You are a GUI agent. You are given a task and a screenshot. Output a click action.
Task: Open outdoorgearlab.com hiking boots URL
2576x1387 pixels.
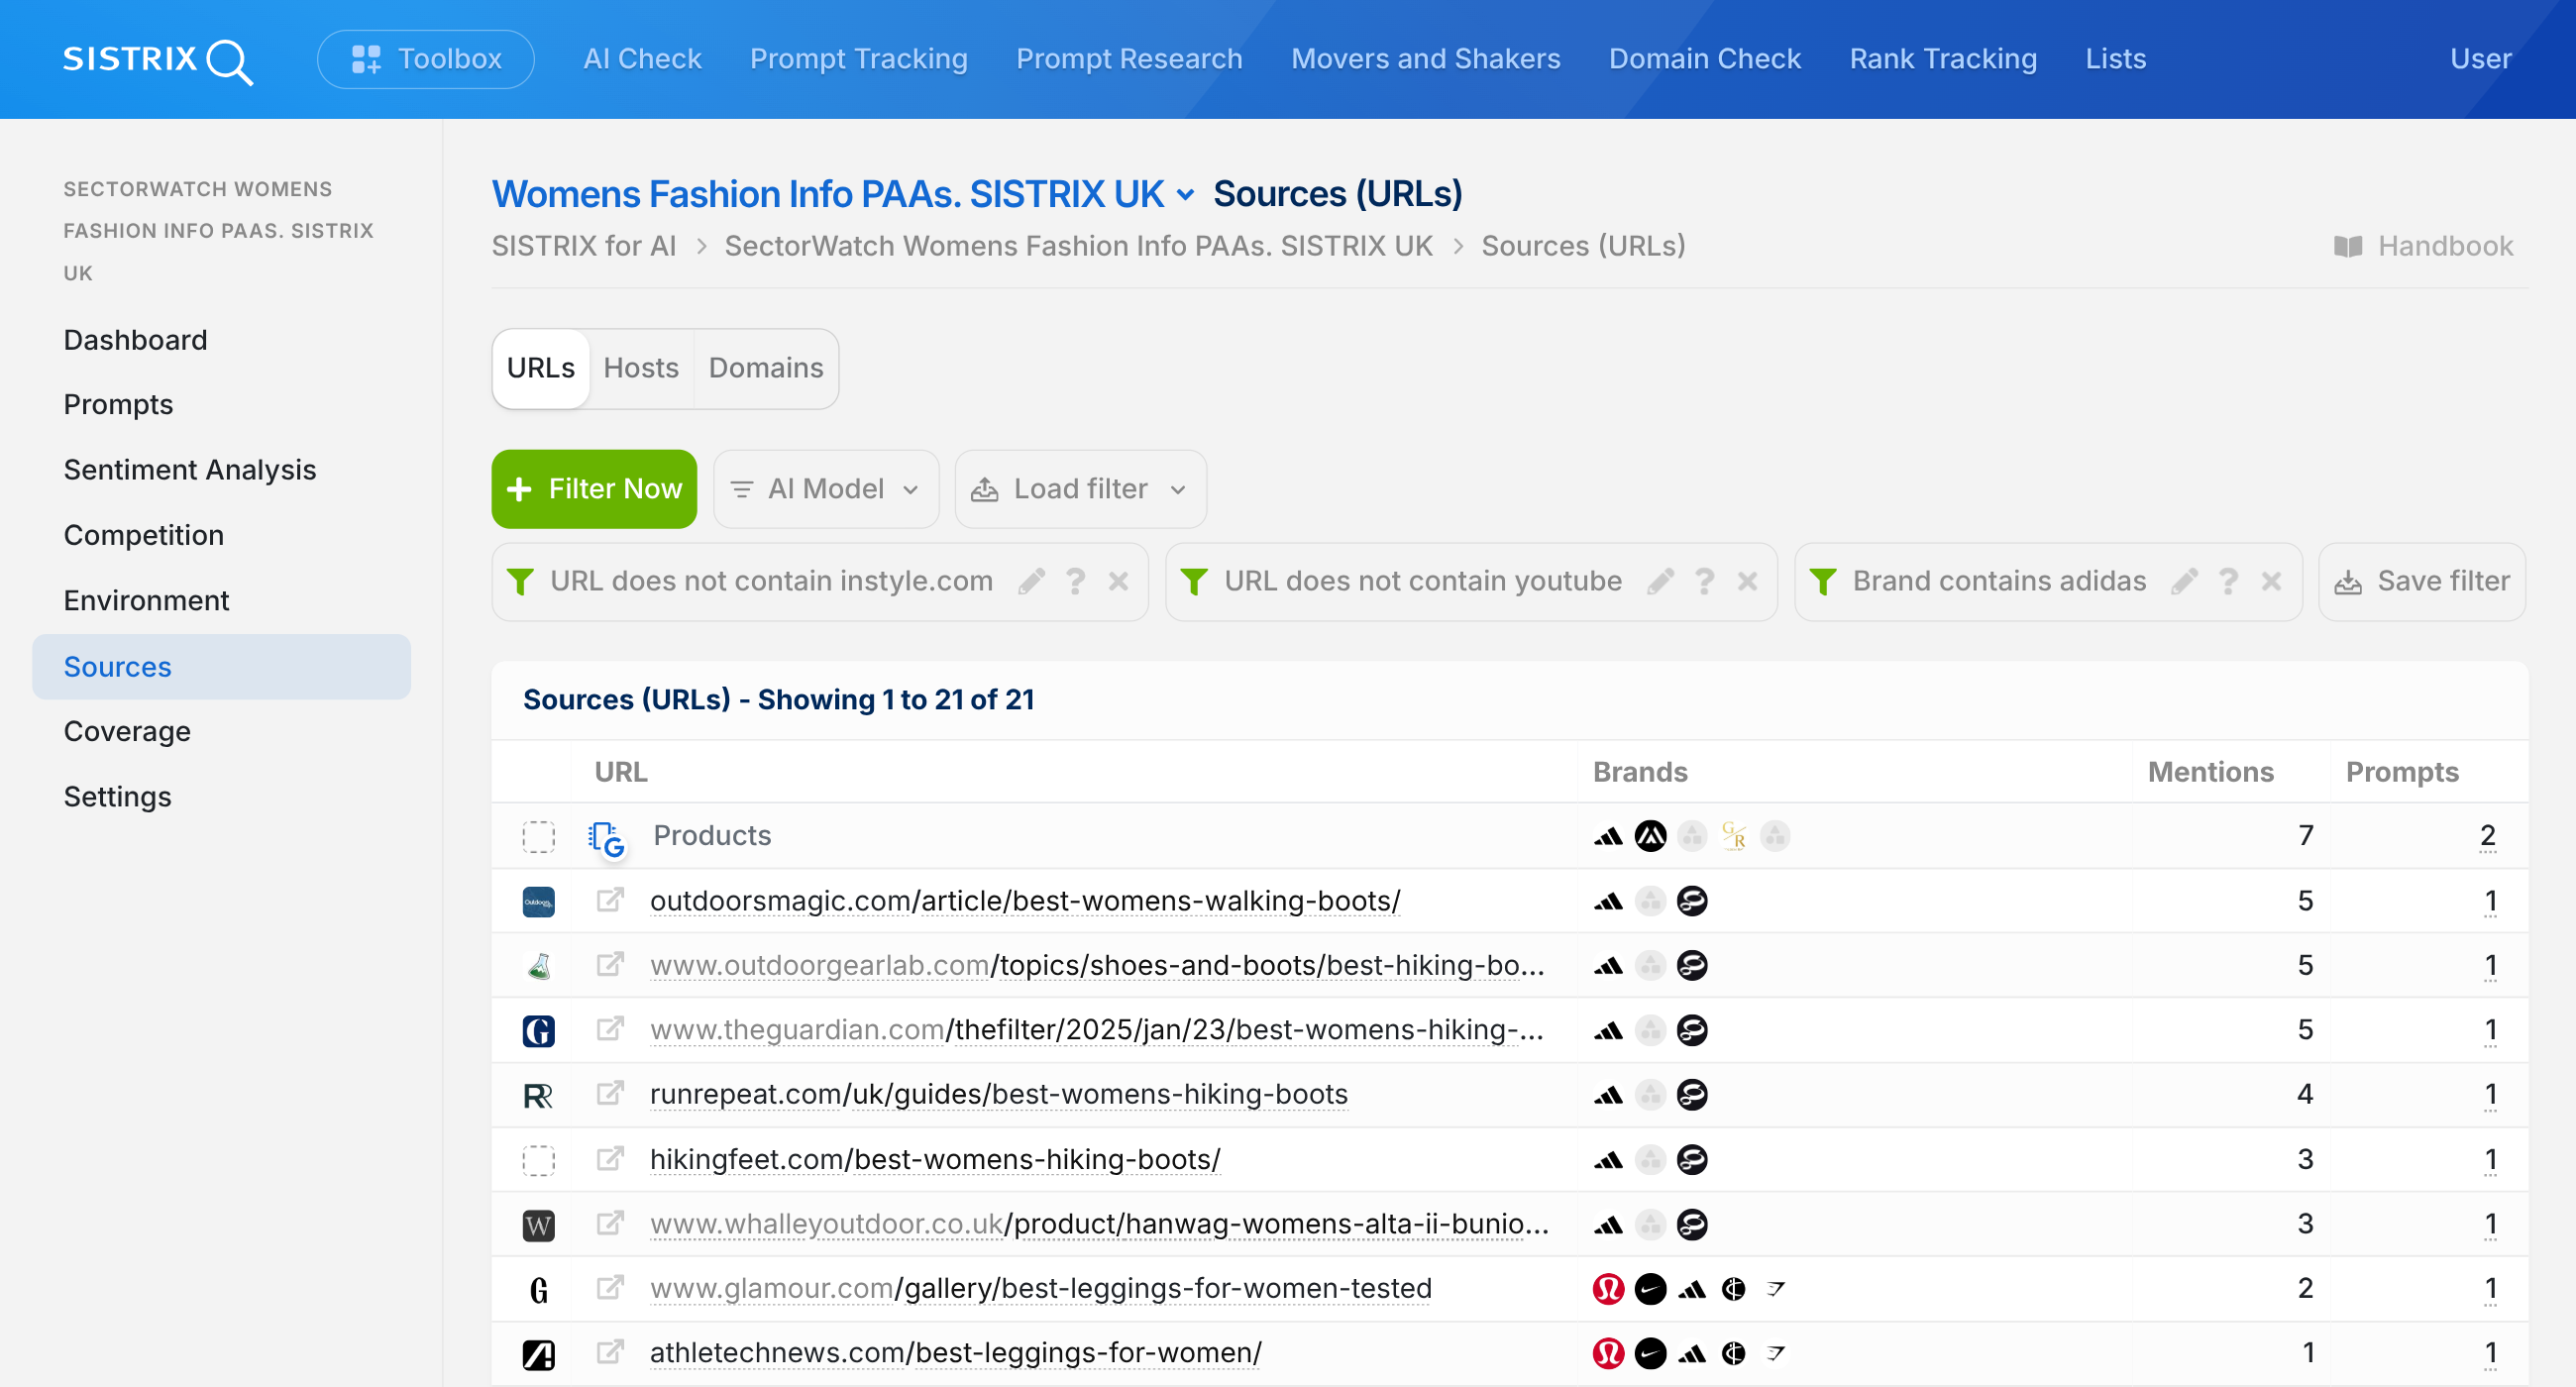[1097, 965]
